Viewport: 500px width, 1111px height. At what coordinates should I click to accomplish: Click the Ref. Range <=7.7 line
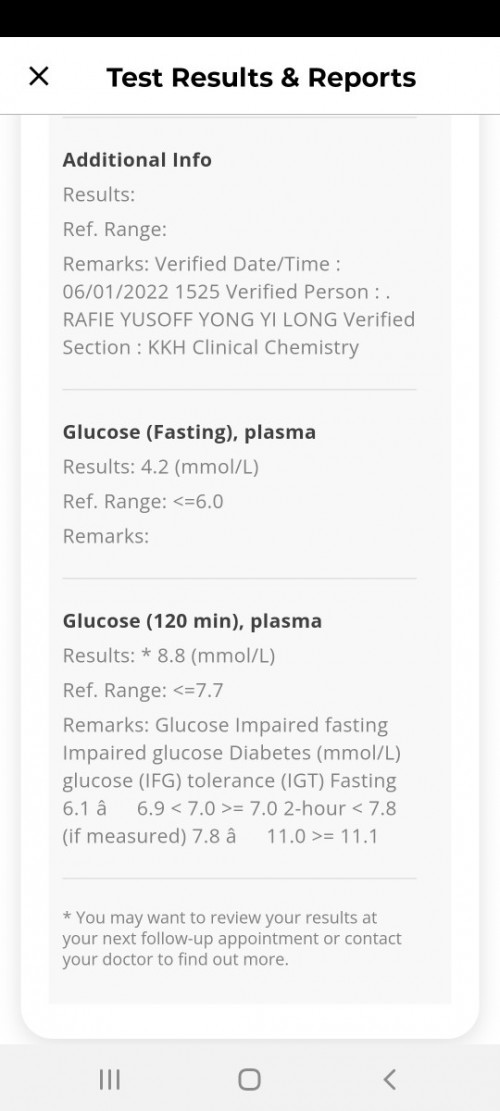[143, 691]
